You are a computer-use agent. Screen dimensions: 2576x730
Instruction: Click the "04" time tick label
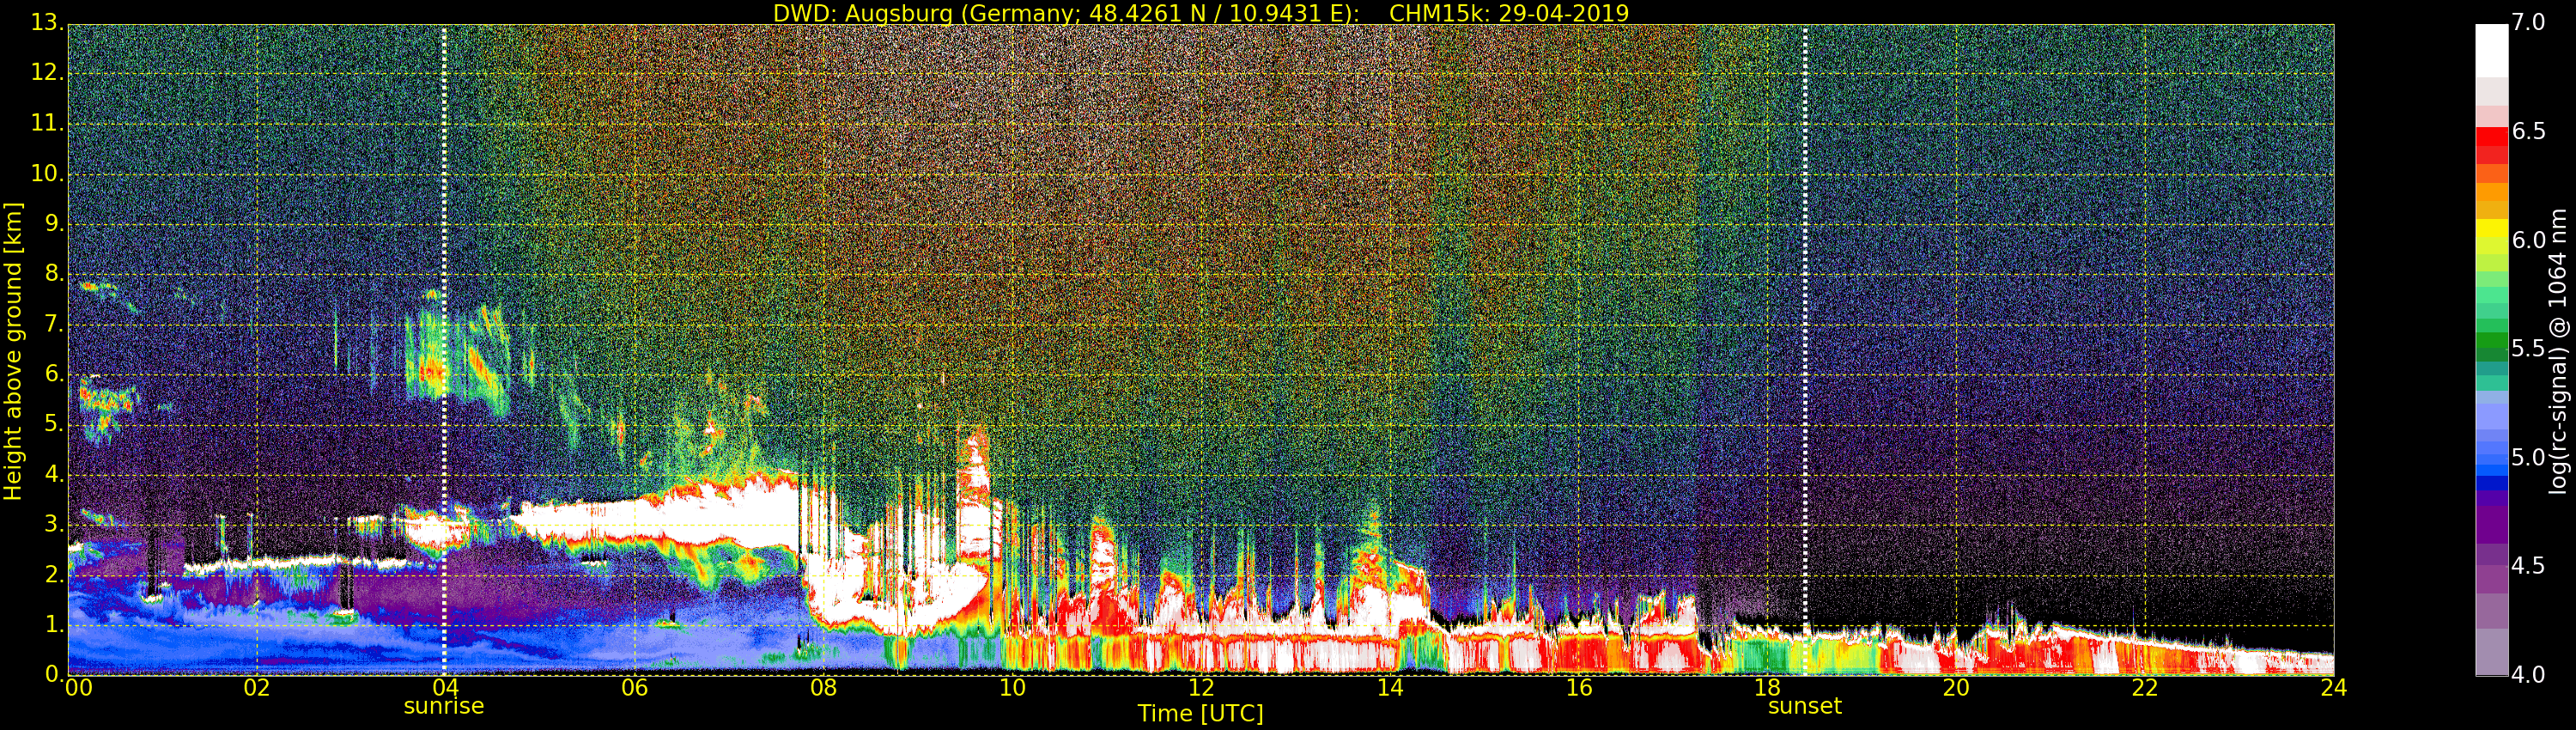[x=445, y=687]
